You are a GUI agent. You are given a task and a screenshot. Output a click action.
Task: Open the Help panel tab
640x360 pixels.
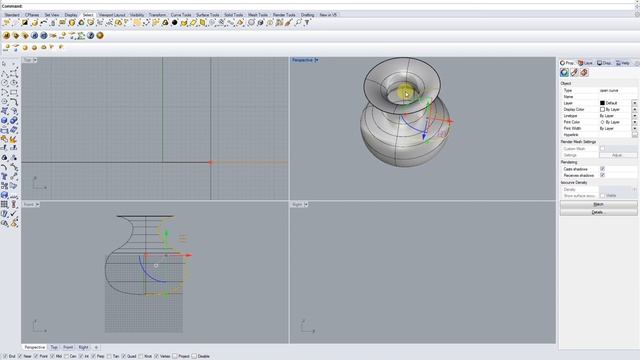coord(623,63)
